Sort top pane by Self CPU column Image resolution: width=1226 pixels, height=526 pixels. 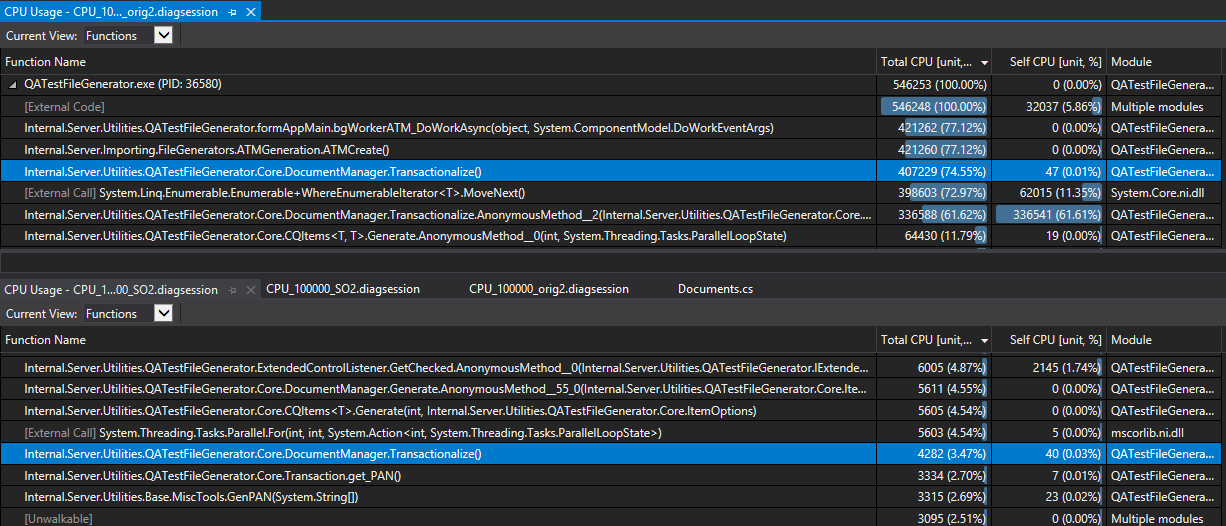(1049, 62)
